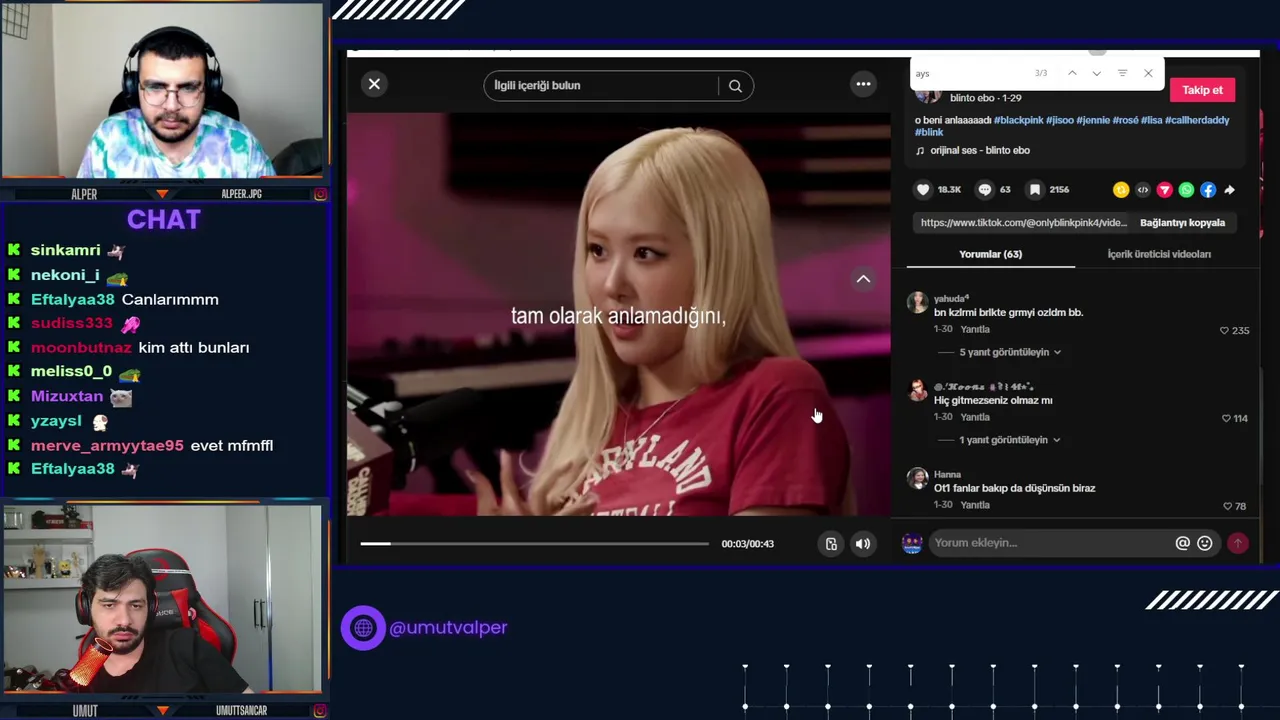Share video to Facebook
1280x720 pixels.
tap(1208, 190)
